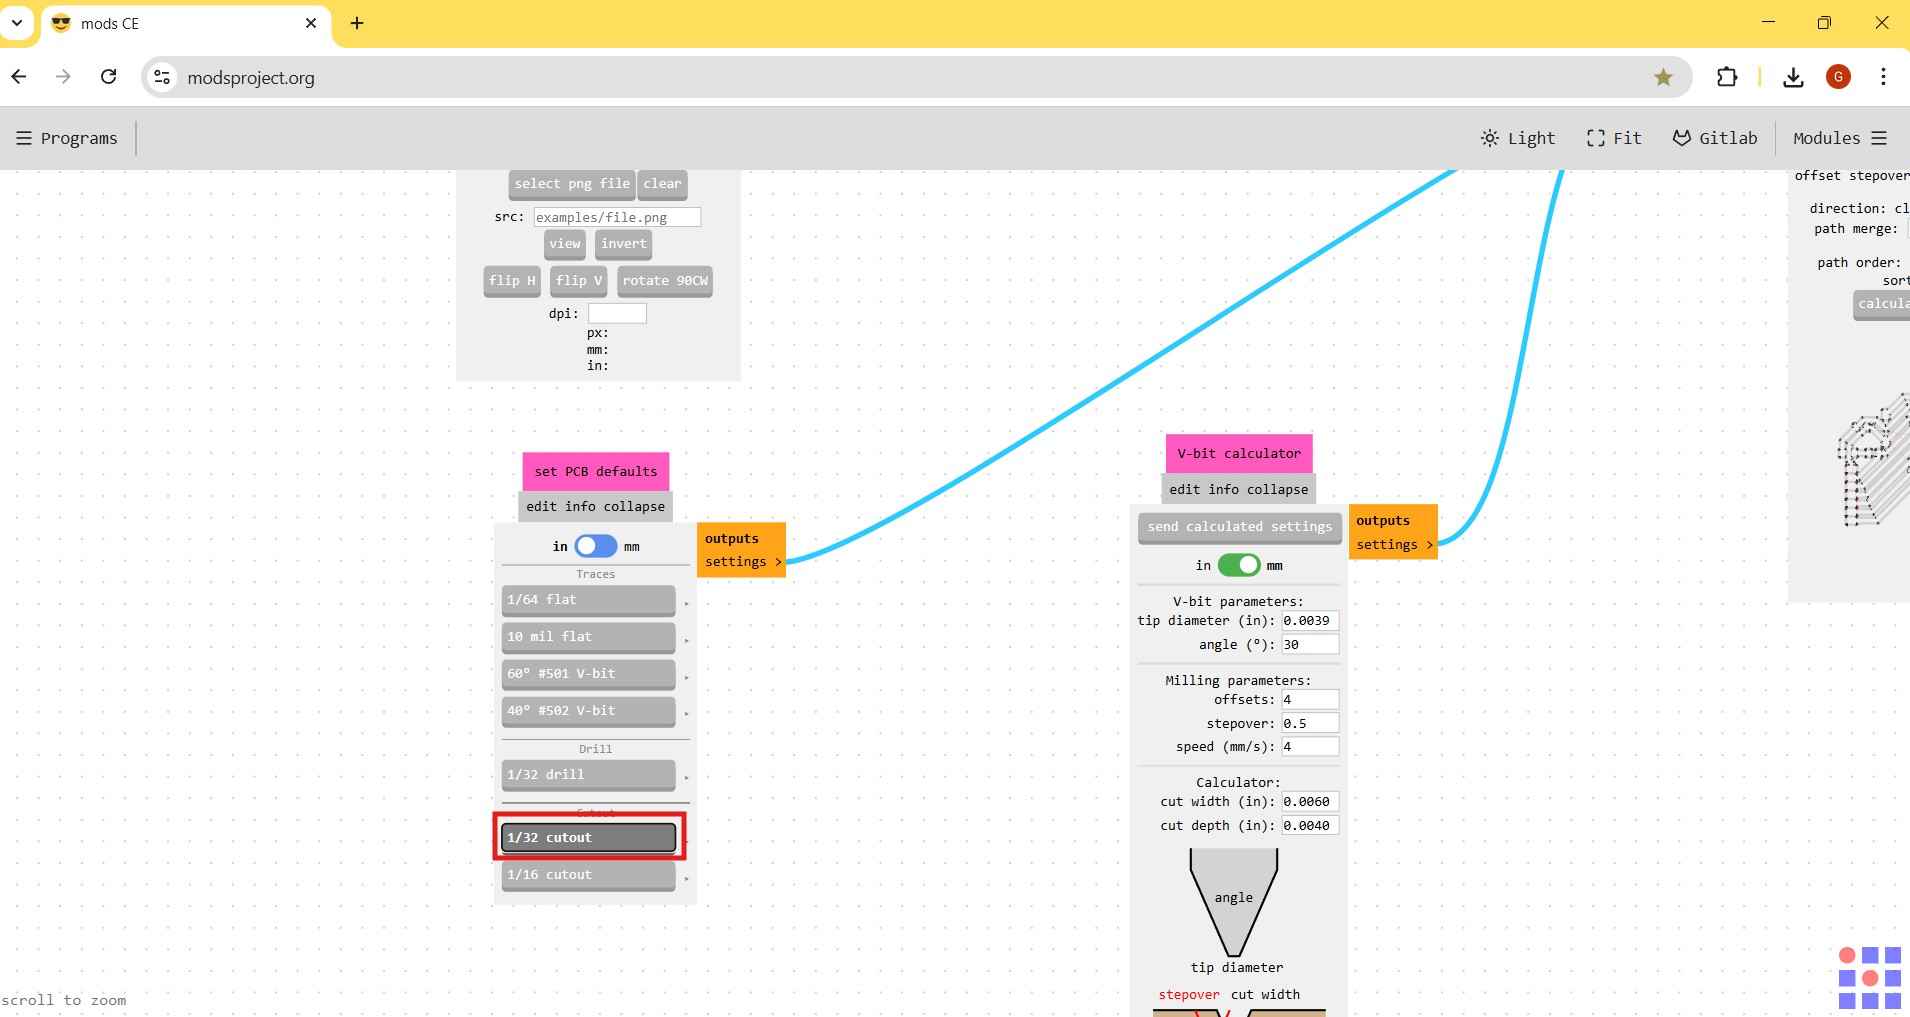Fit the view to the screen
This screenshot has height=1017, width=1910.
(1614, 138)
